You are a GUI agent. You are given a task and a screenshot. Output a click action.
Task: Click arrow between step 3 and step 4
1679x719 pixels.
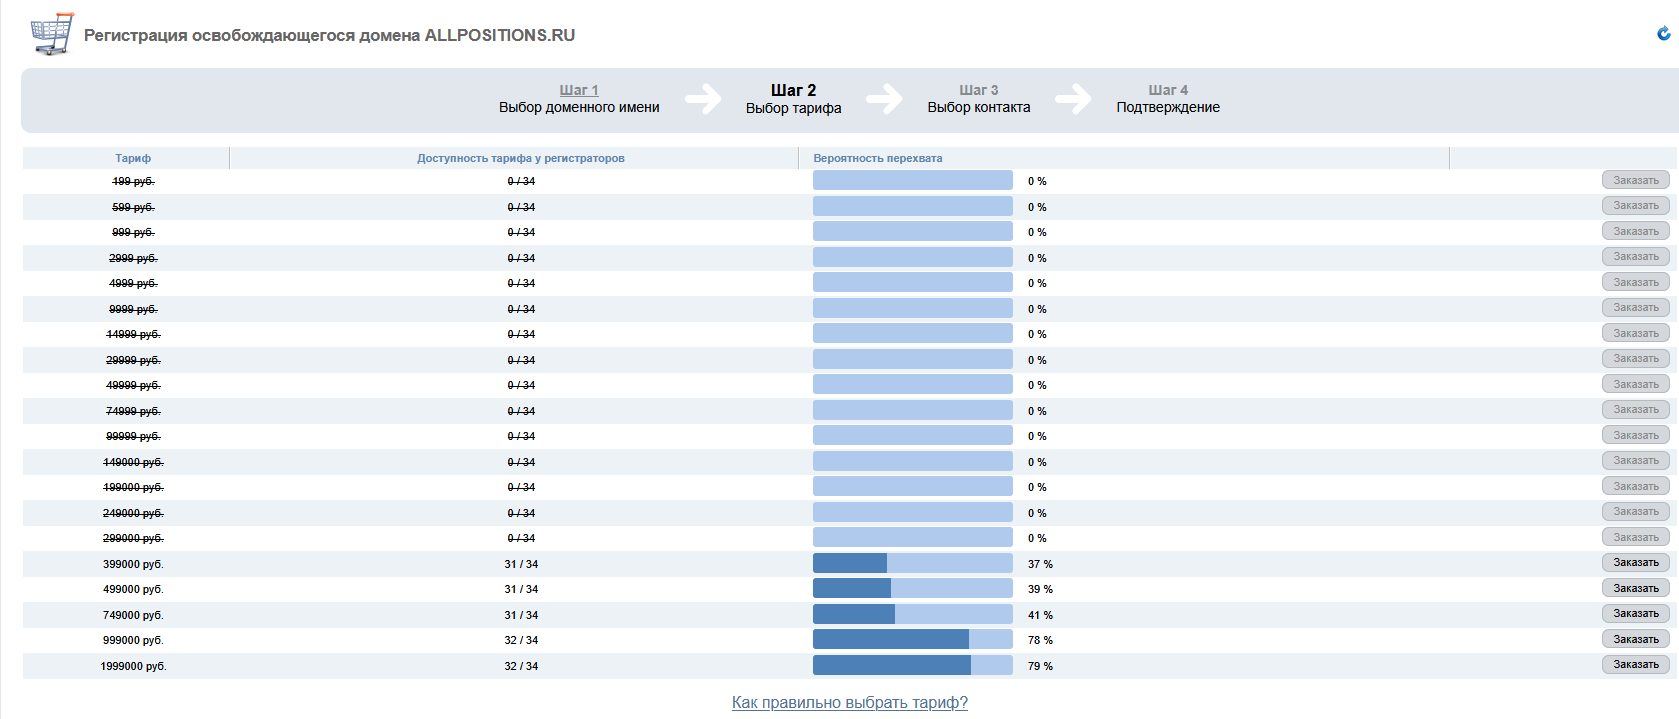click(1073, 99)
